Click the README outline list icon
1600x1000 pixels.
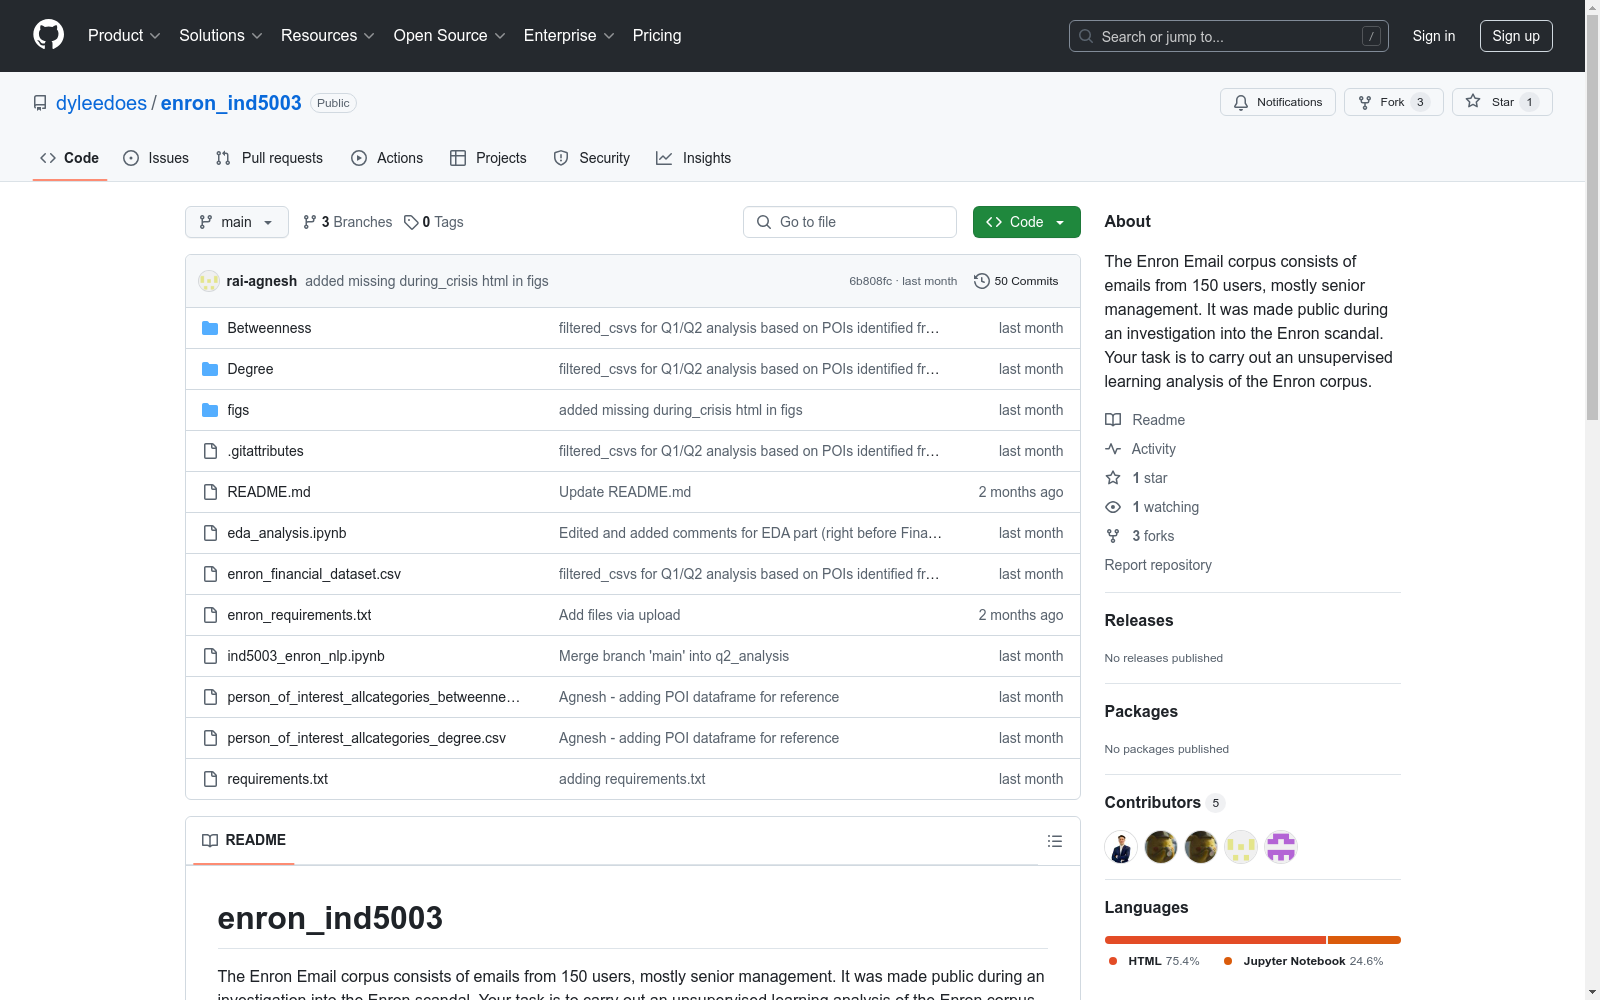tap(1054, 841)
